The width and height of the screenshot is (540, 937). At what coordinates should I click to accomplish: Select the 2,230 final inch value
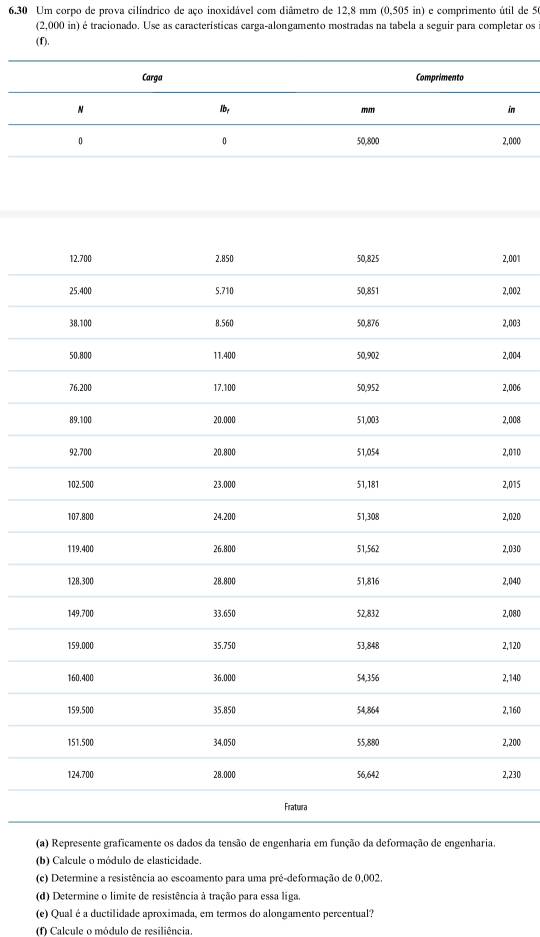511,775
